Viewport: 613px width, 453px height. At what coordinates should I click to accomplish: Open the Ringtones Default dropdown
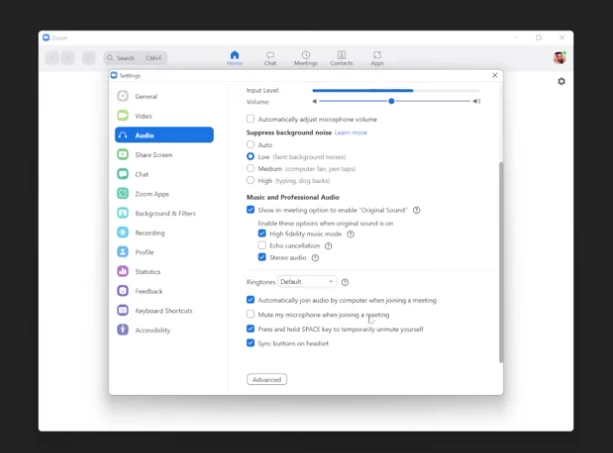click(307, 281)
